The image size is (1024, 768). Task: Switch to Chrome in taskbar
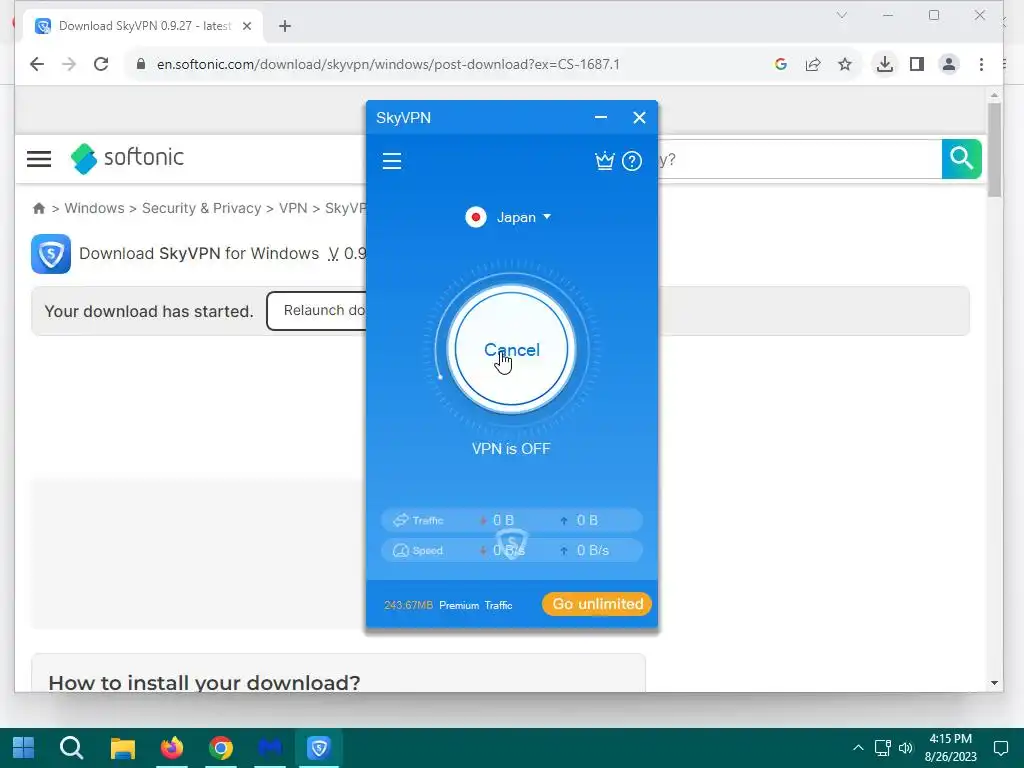point(221,748)
